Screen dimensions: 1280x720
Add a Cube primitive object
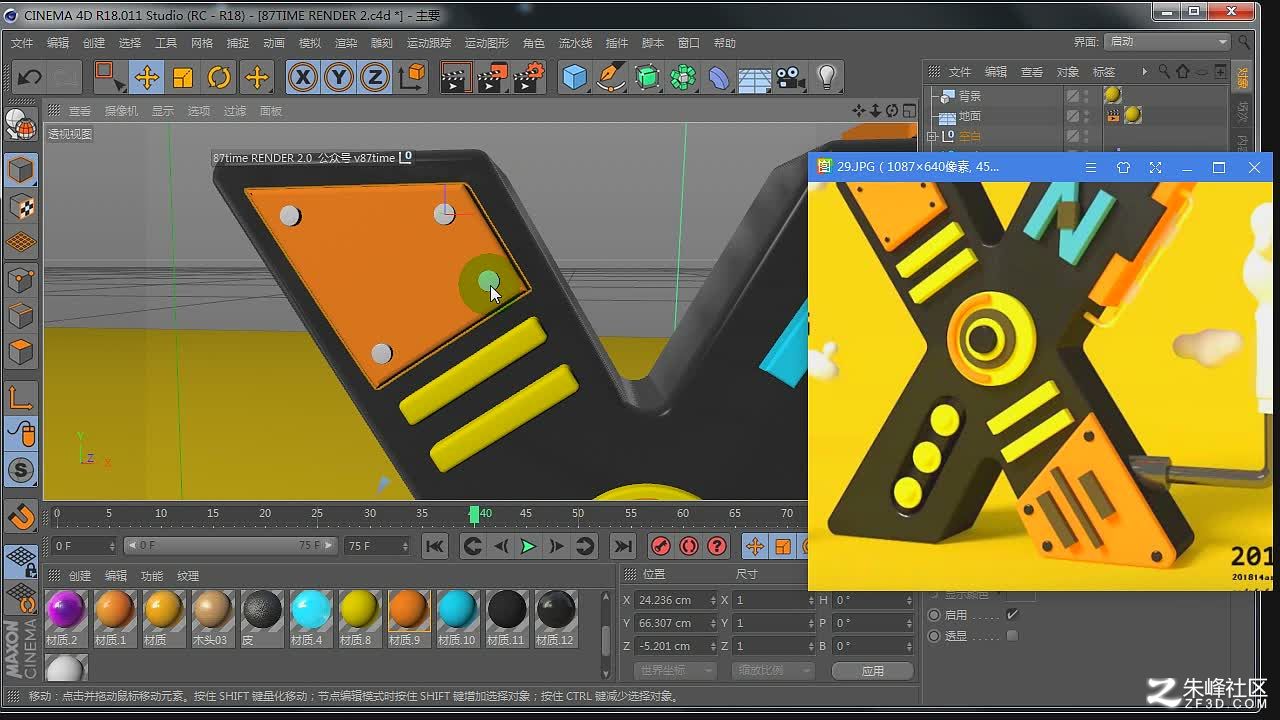coord(574,77)
